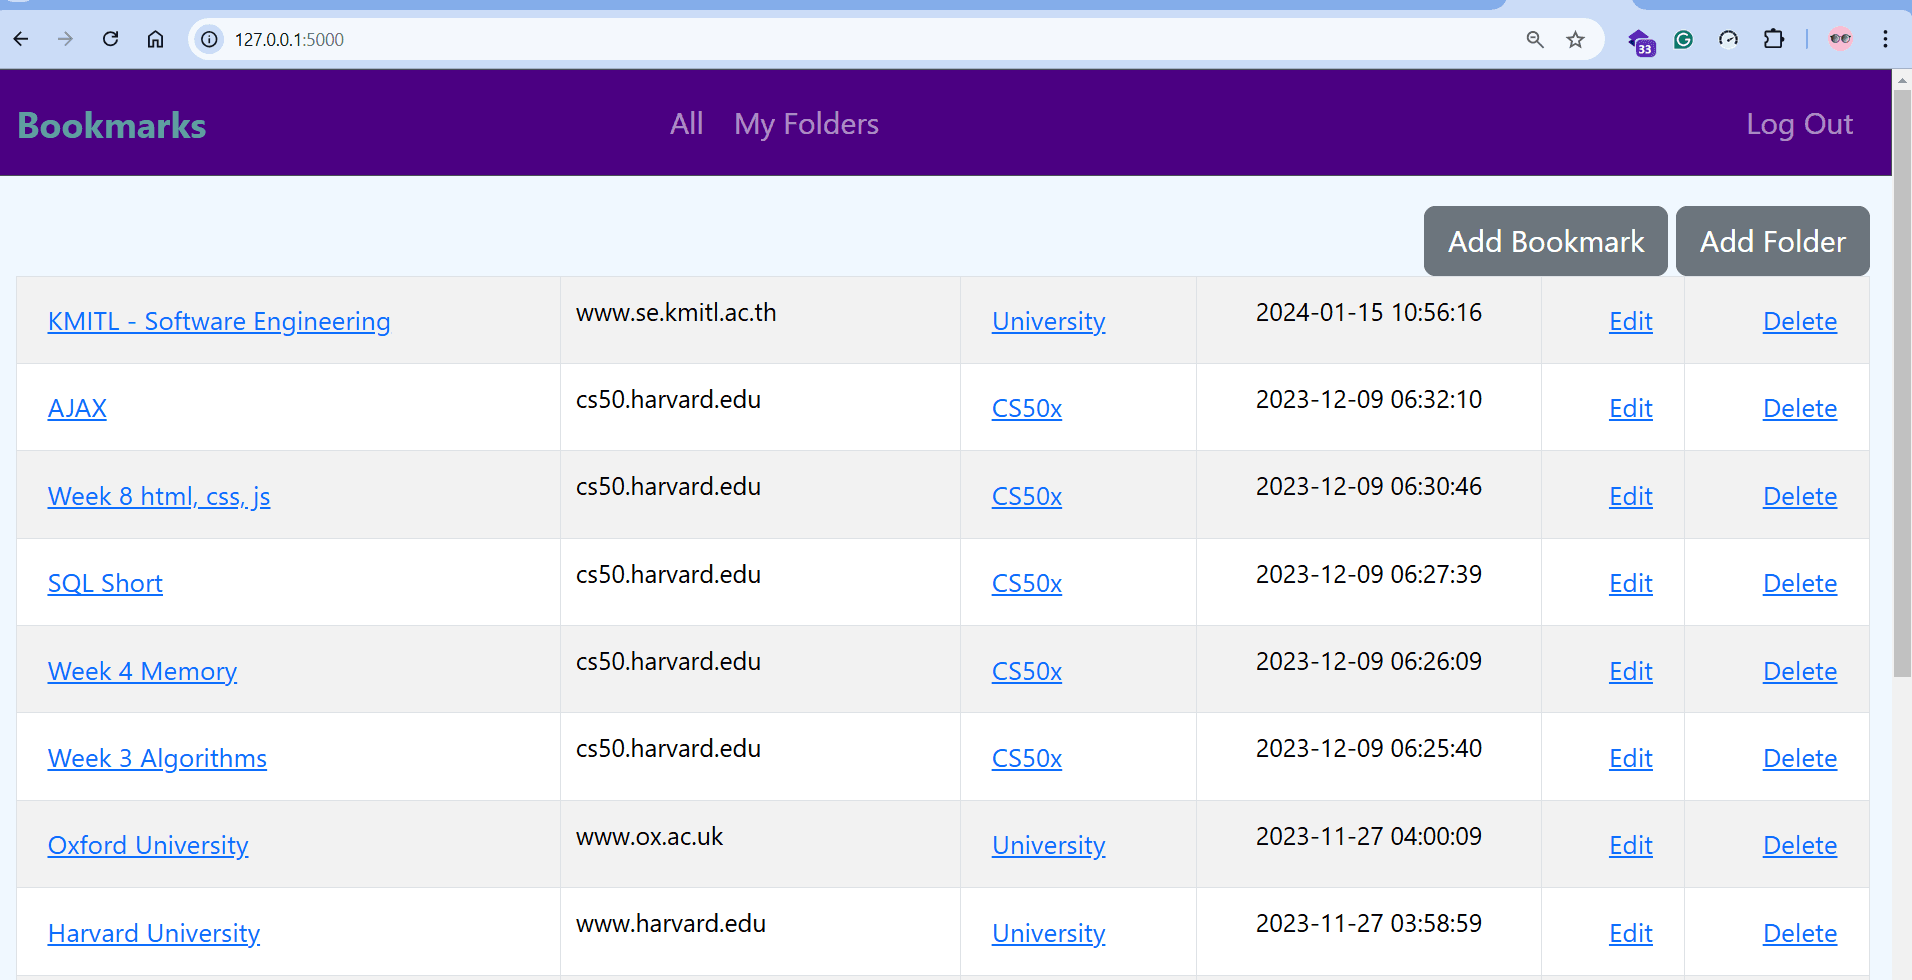
Task: Open the browser profile avatar
Action: (1840, 39)
